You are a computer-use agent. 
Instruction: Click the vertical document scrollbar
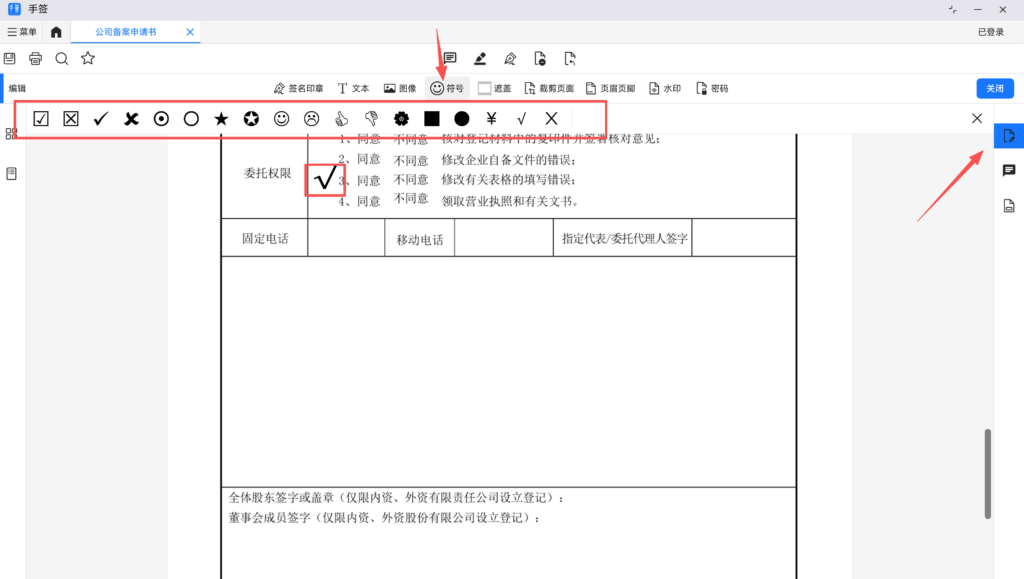(x=988, y=474)
